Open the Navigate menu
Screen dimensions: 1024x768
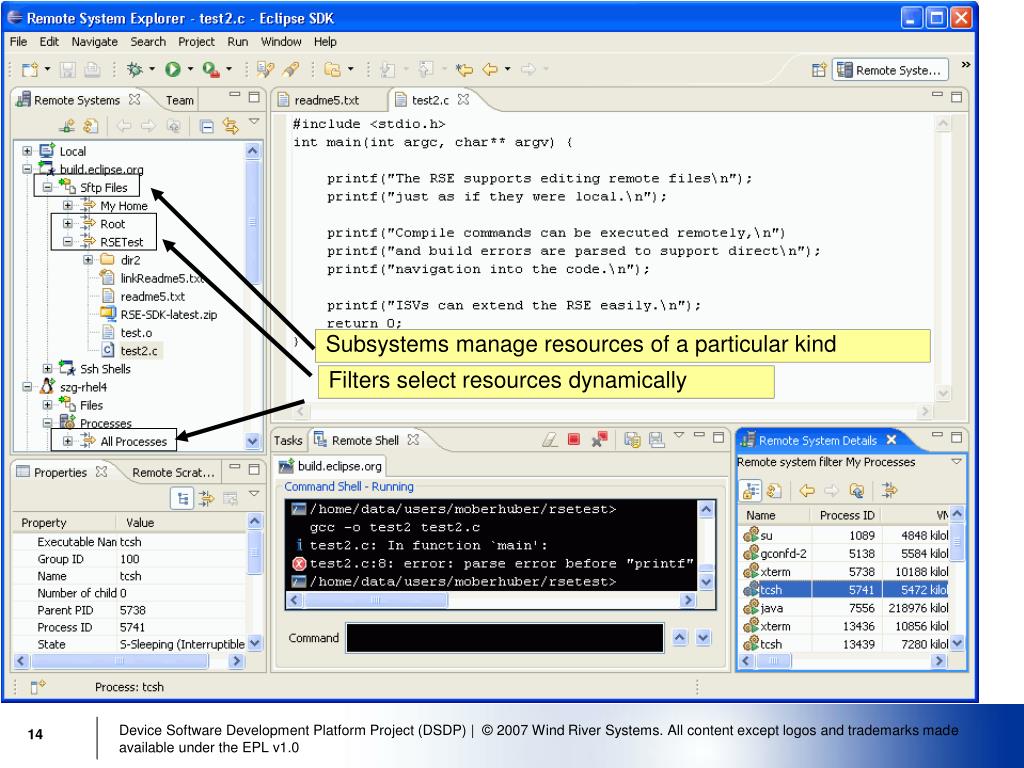(x=95, y=42)
